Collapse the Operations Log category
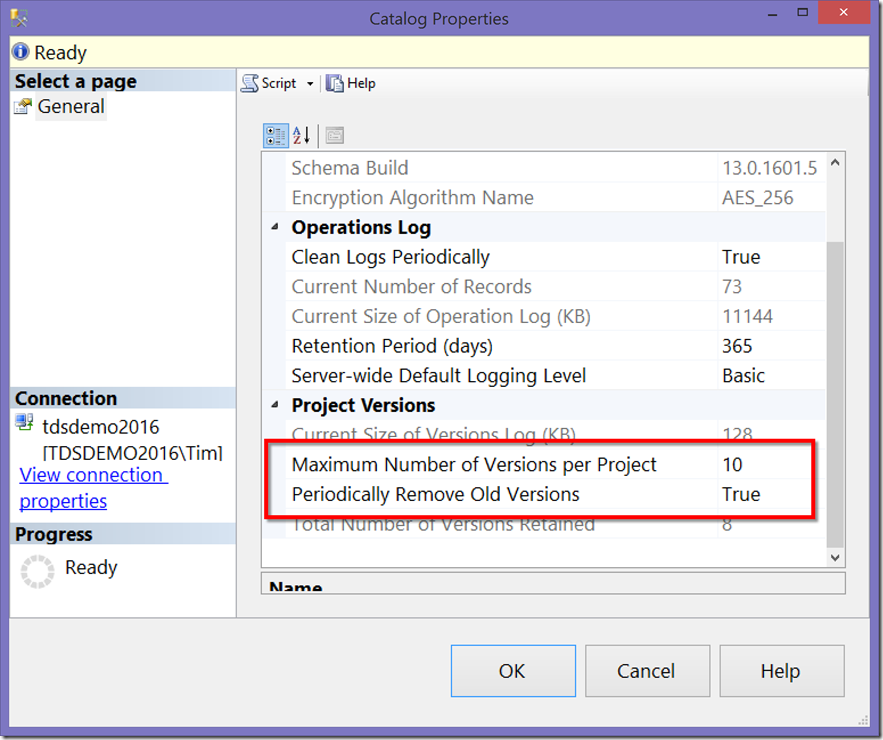The width and height of the screenshot is (883, 740). 274,227
